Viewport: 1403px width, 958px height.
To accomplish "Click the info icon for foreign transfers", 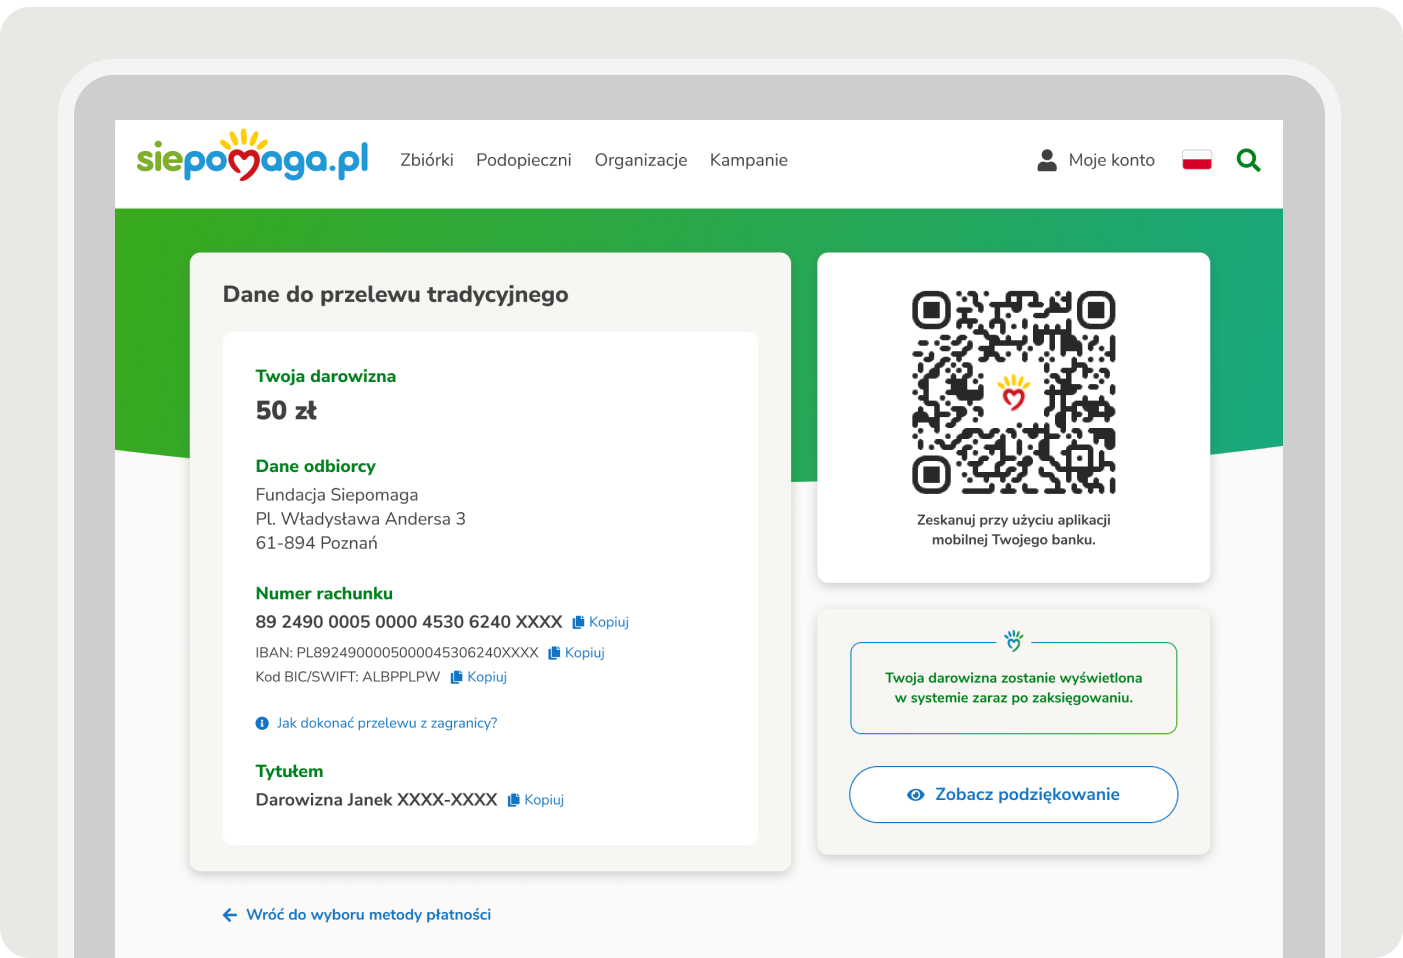I will pyautogui.click(x=262, y=723).
